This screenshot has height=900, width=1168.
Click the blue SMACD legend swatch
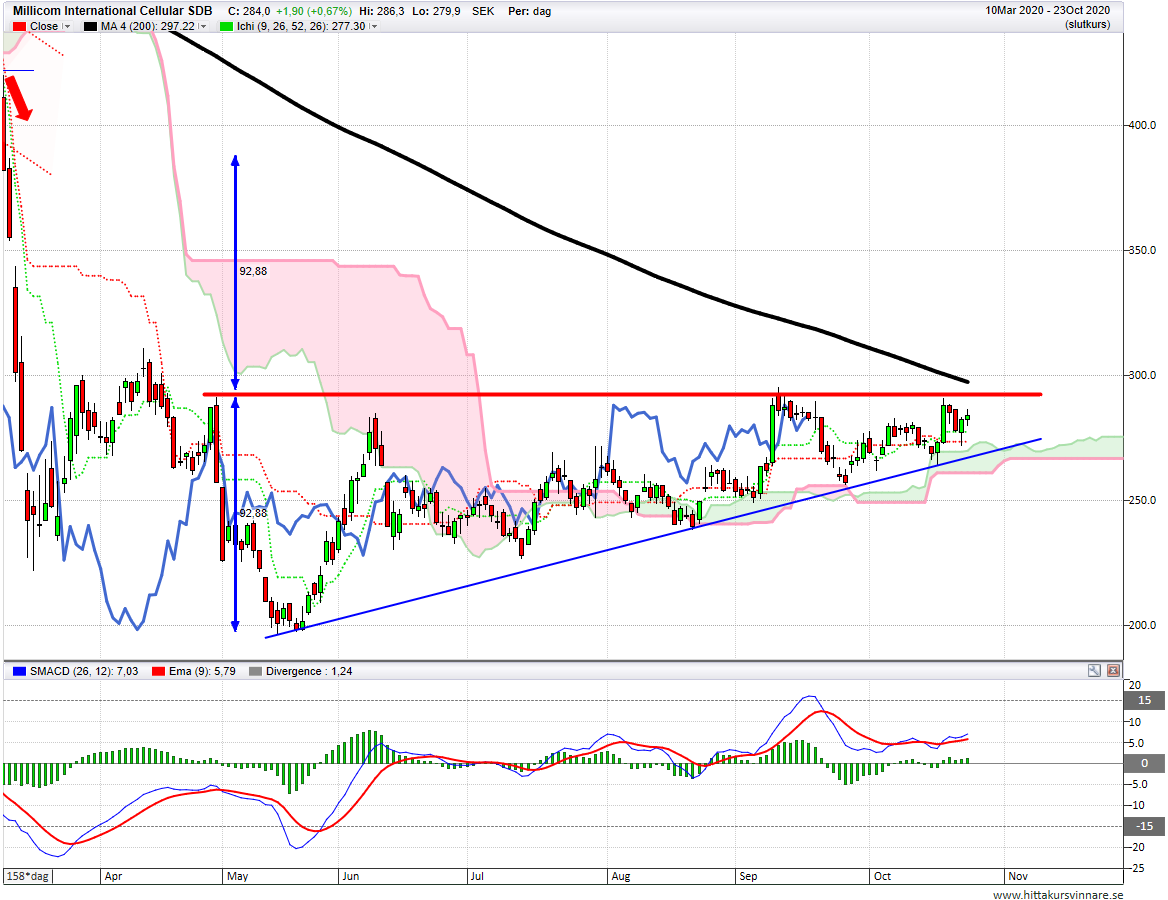tap(19, 671)
